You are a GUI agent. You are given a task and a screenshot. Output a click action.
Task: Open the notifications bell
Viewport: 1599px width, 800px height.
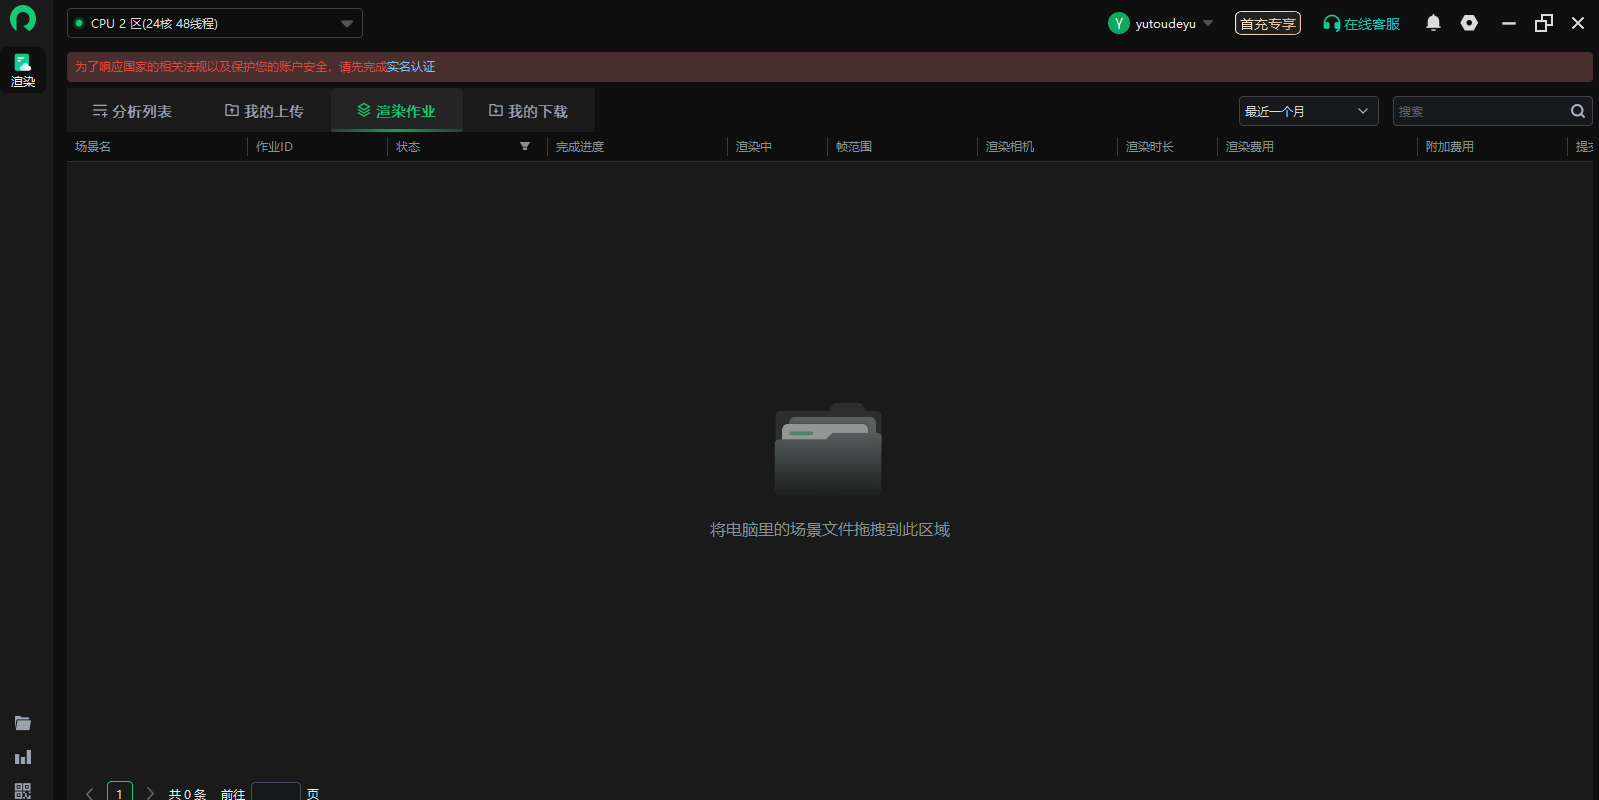1433,23
